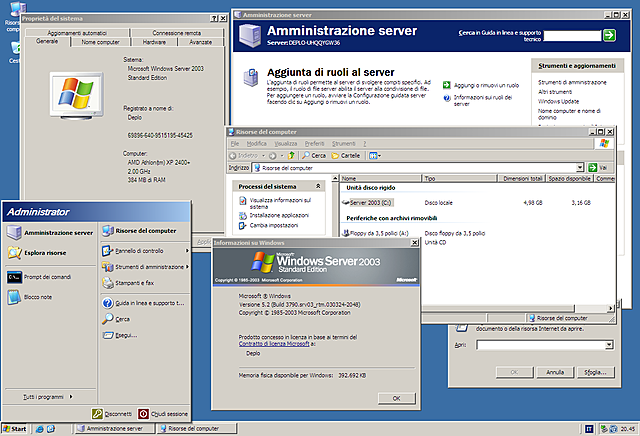Screen dimensions: 640x436
Task: Open the Modifica menu
Action: point(256,144)
